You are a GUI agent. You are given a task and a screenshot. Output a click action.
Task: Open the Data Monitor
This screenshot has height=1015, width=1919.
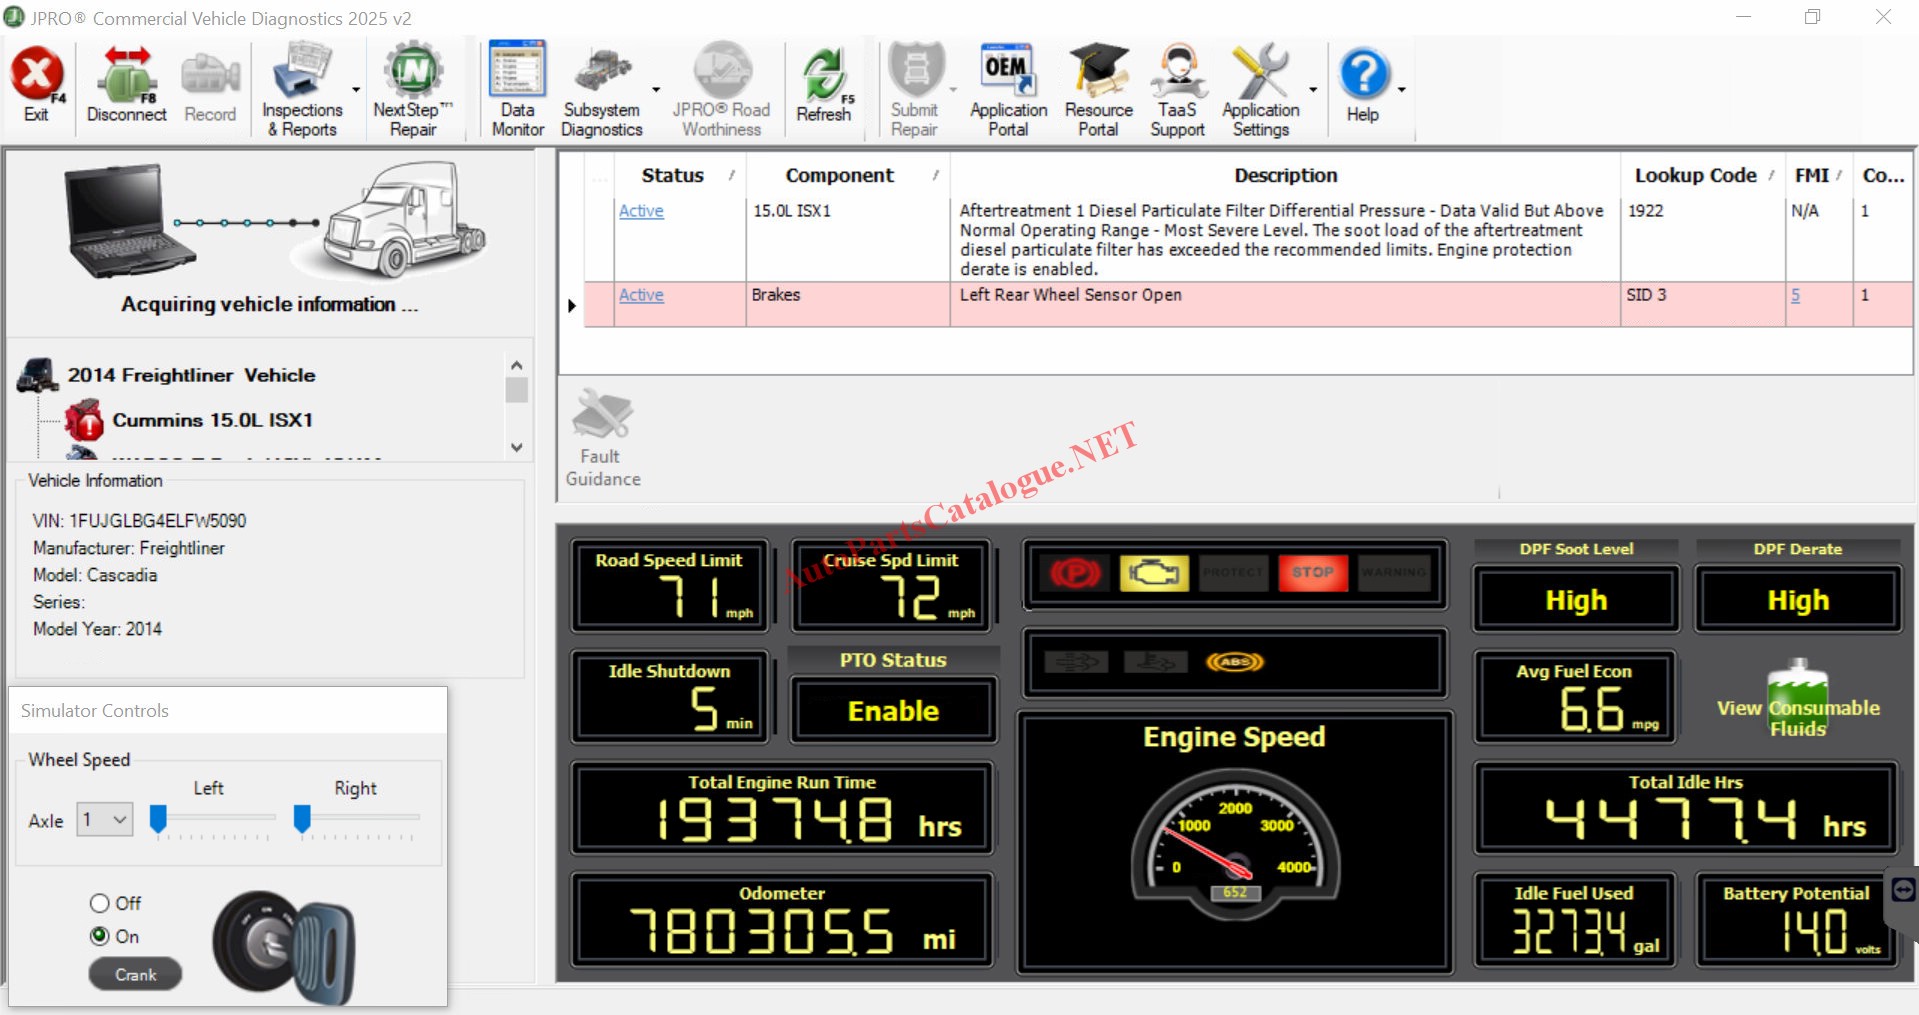[517, 88]
